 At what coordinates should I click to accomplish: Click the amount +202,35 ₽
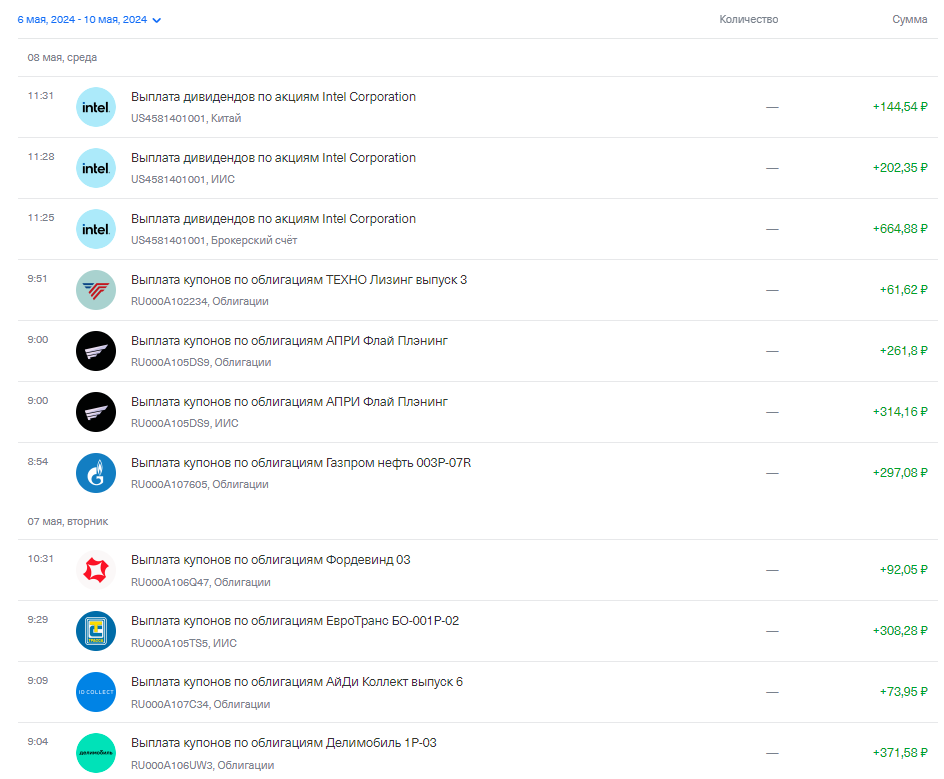point(900,168)
